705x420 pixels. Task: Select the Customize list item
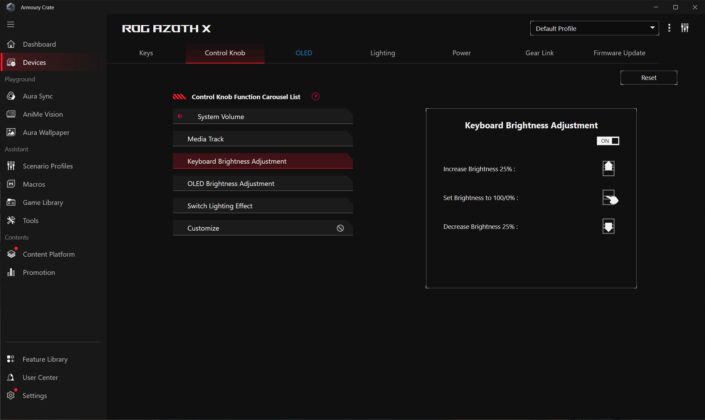coord(263,228)
